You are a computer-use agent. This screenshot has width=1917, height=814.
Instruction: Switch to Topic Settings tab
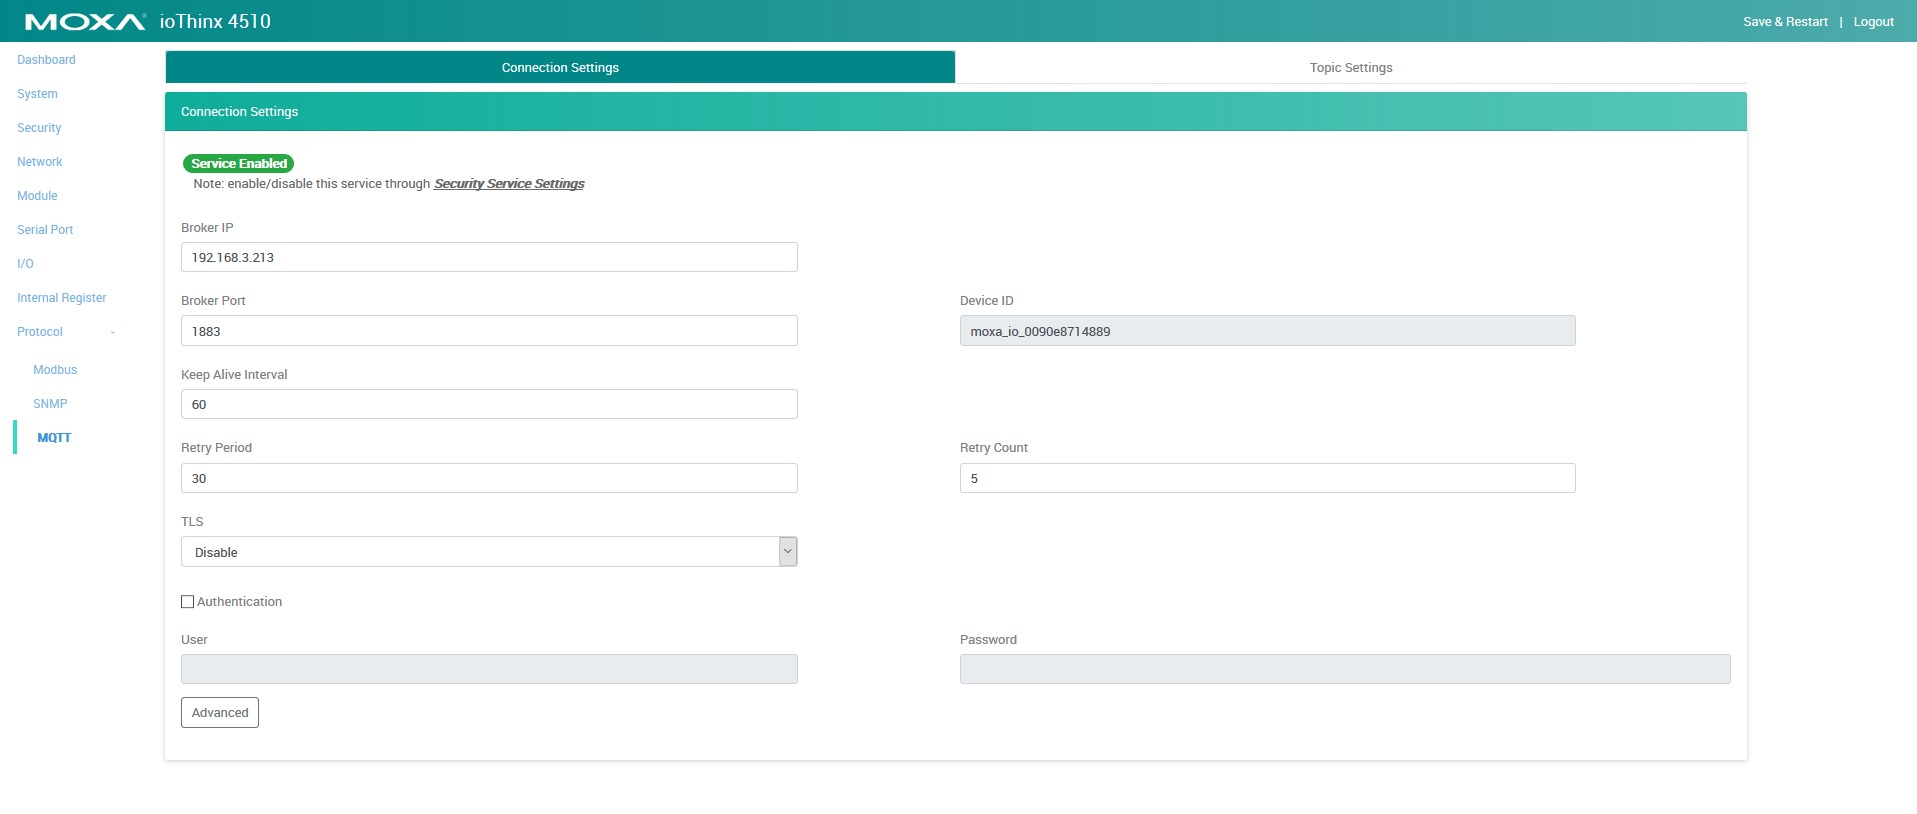(x=1351, y=68)
